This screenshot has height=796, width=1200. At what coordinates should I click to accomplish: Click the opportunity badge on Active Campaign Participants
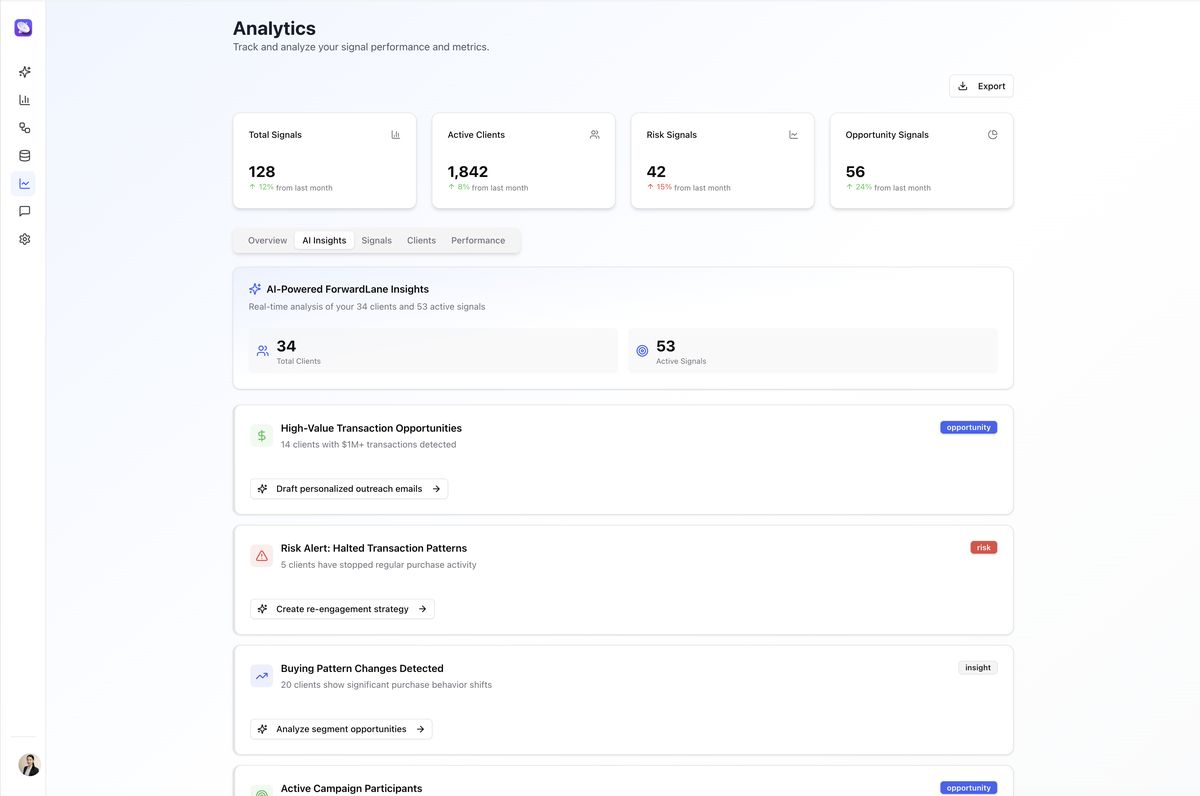coord(968,788)
